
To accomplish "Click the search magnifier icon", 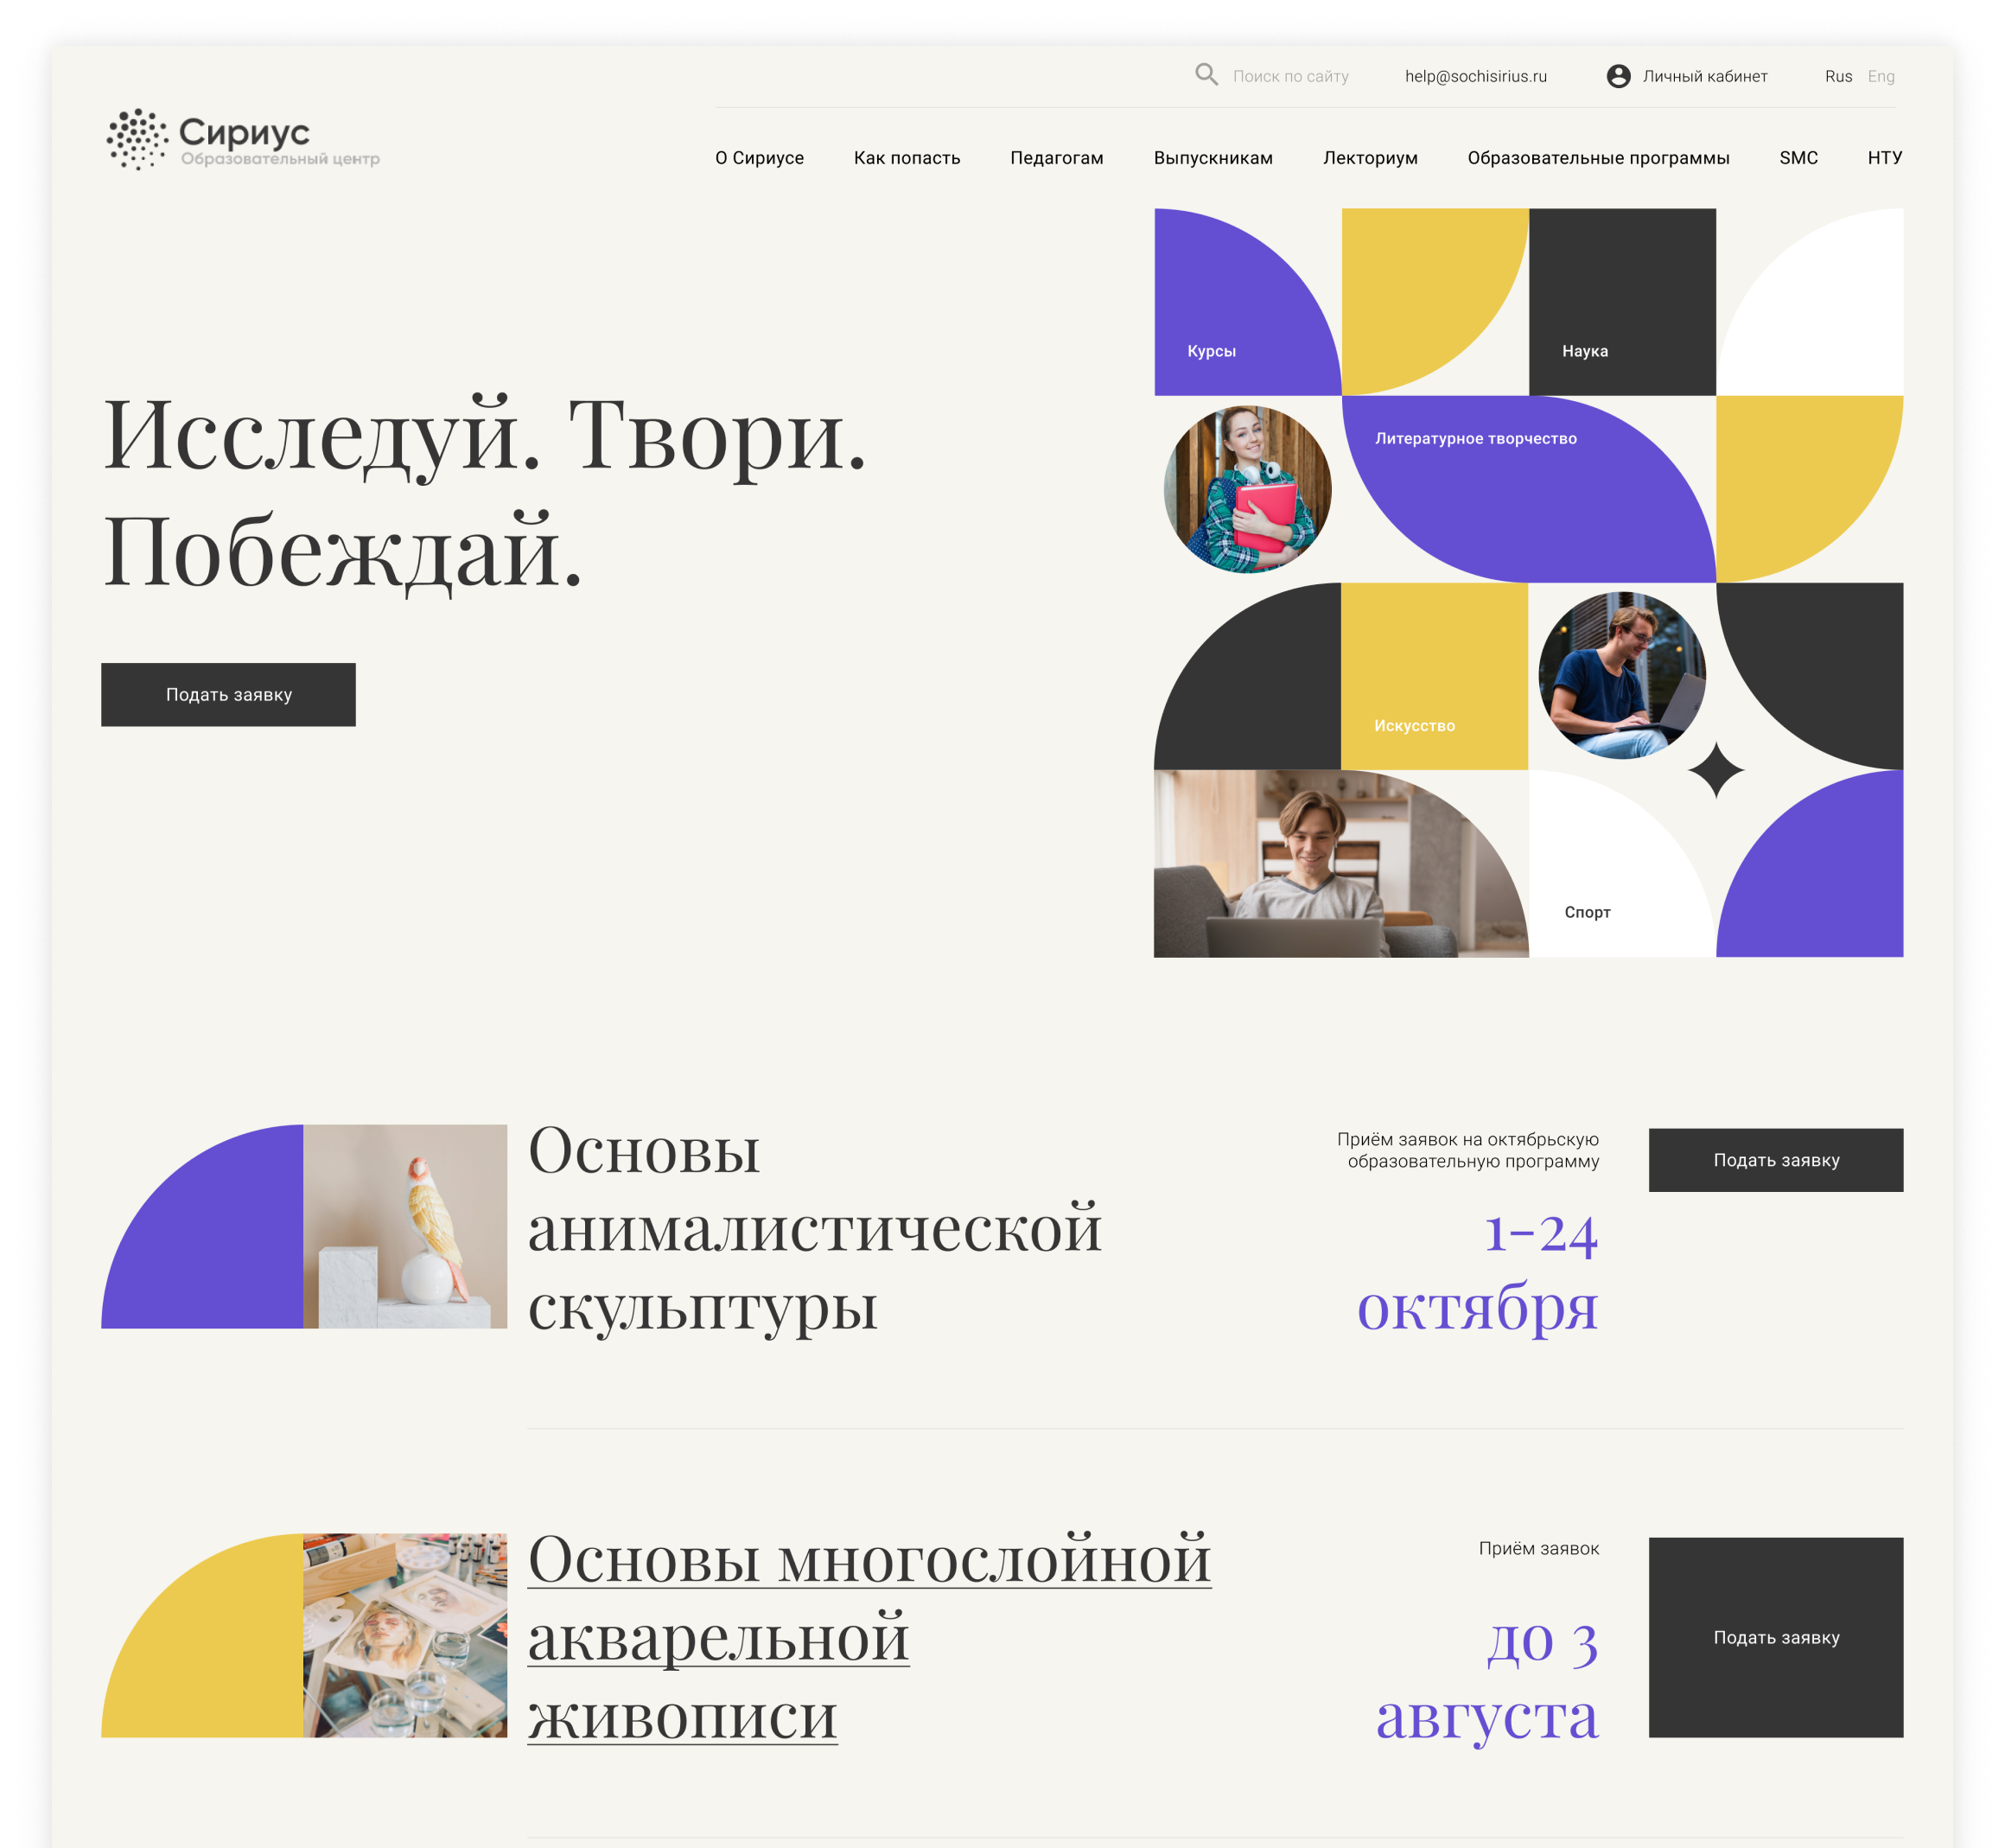I will [1206, 75].
